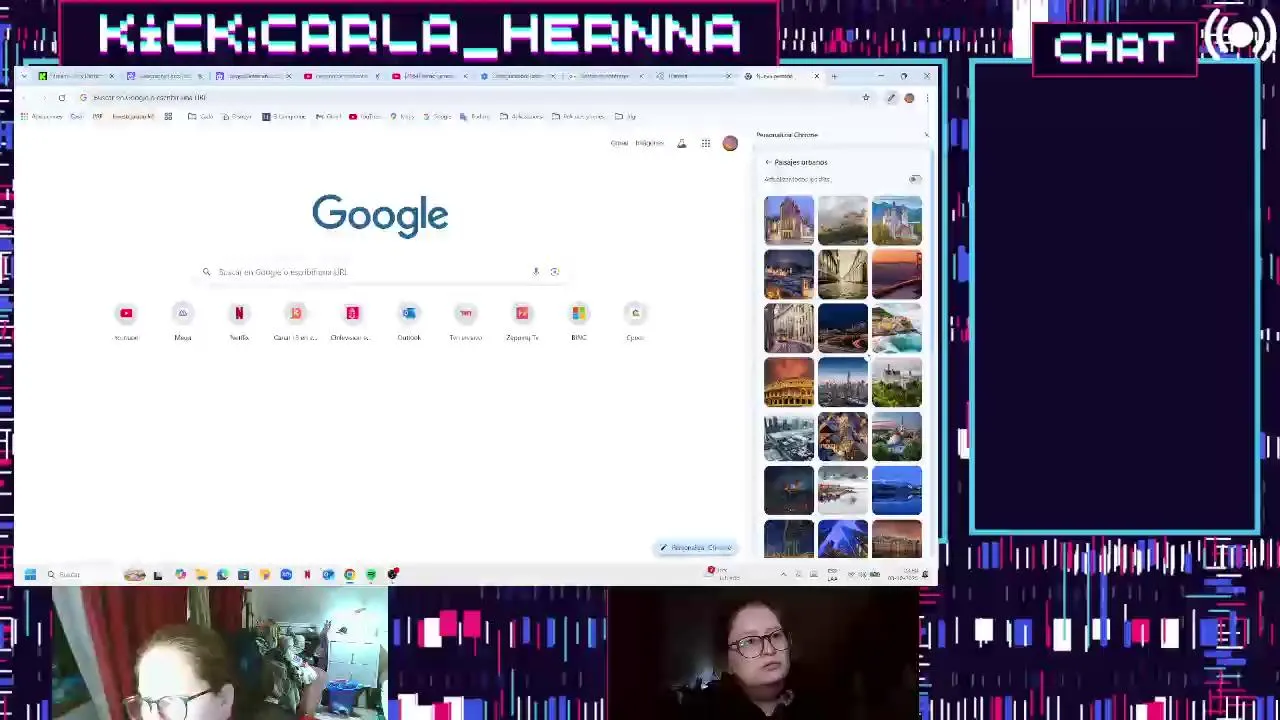Select the Golden Gate bridge sunset thumbnail
Viewport: 1280px width, 720px height.
(x=897, y=275)
